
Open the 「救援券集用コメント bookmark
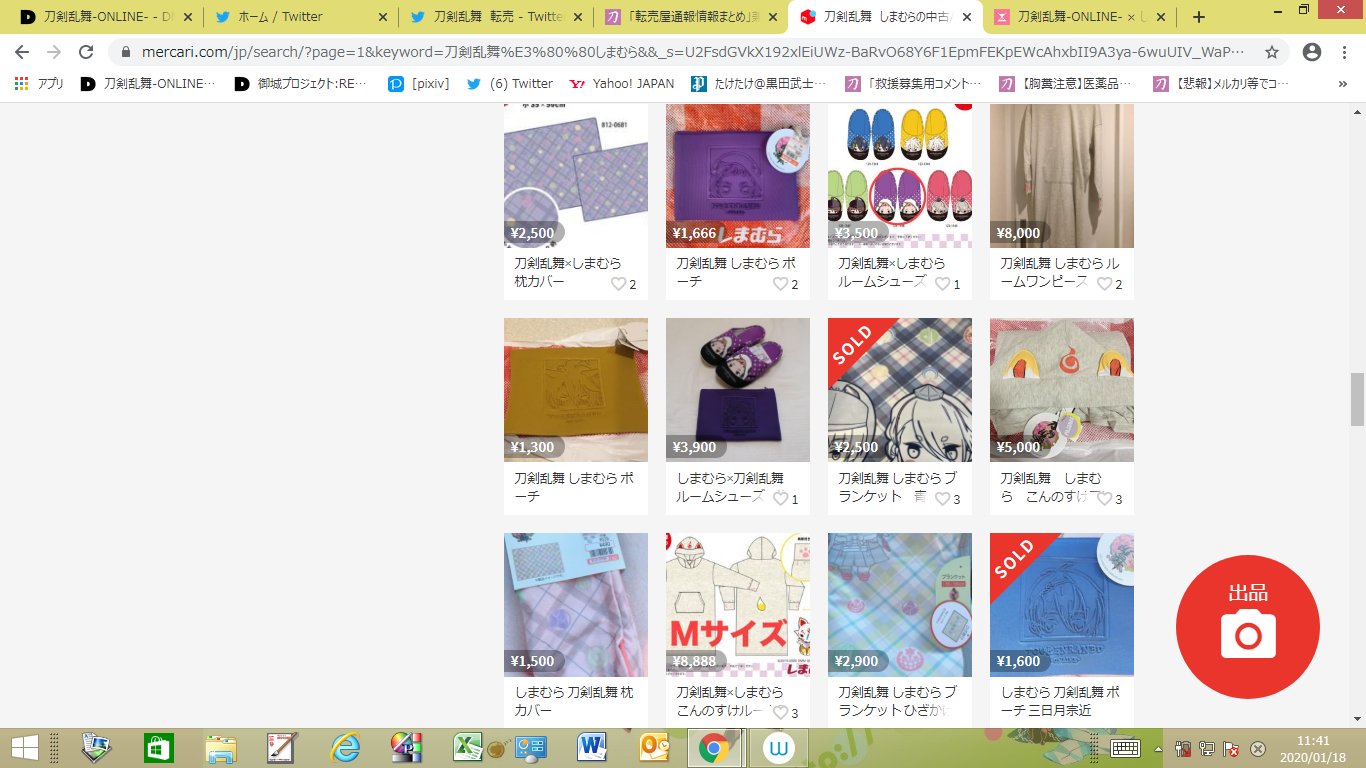pyautogui.click(x=914, y=84)
